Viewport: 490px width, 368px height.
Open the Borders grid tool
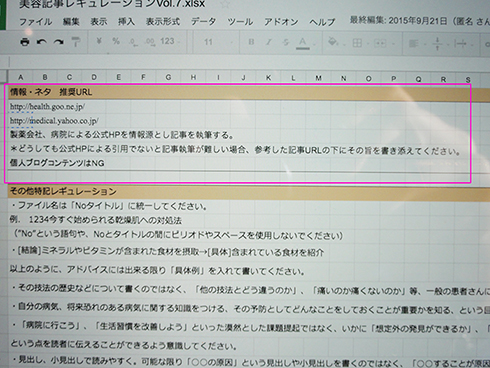357,43
